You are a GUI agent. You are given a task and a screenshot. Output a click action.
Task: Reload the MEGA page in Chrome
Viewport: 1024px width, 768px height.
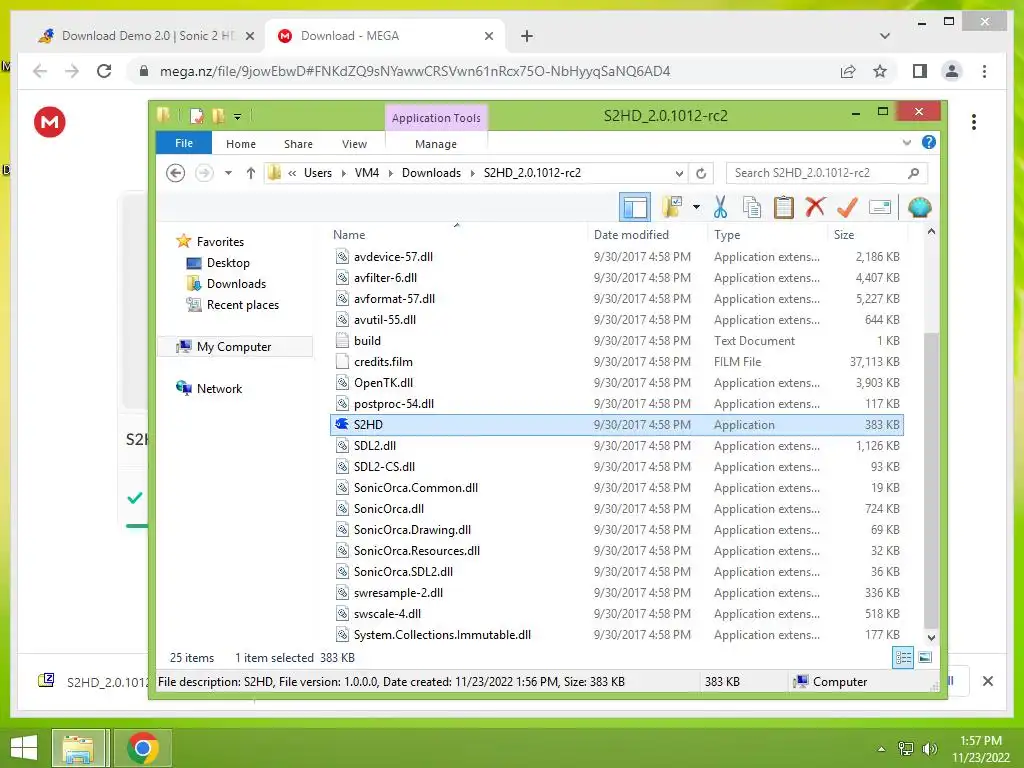(104, 71)
